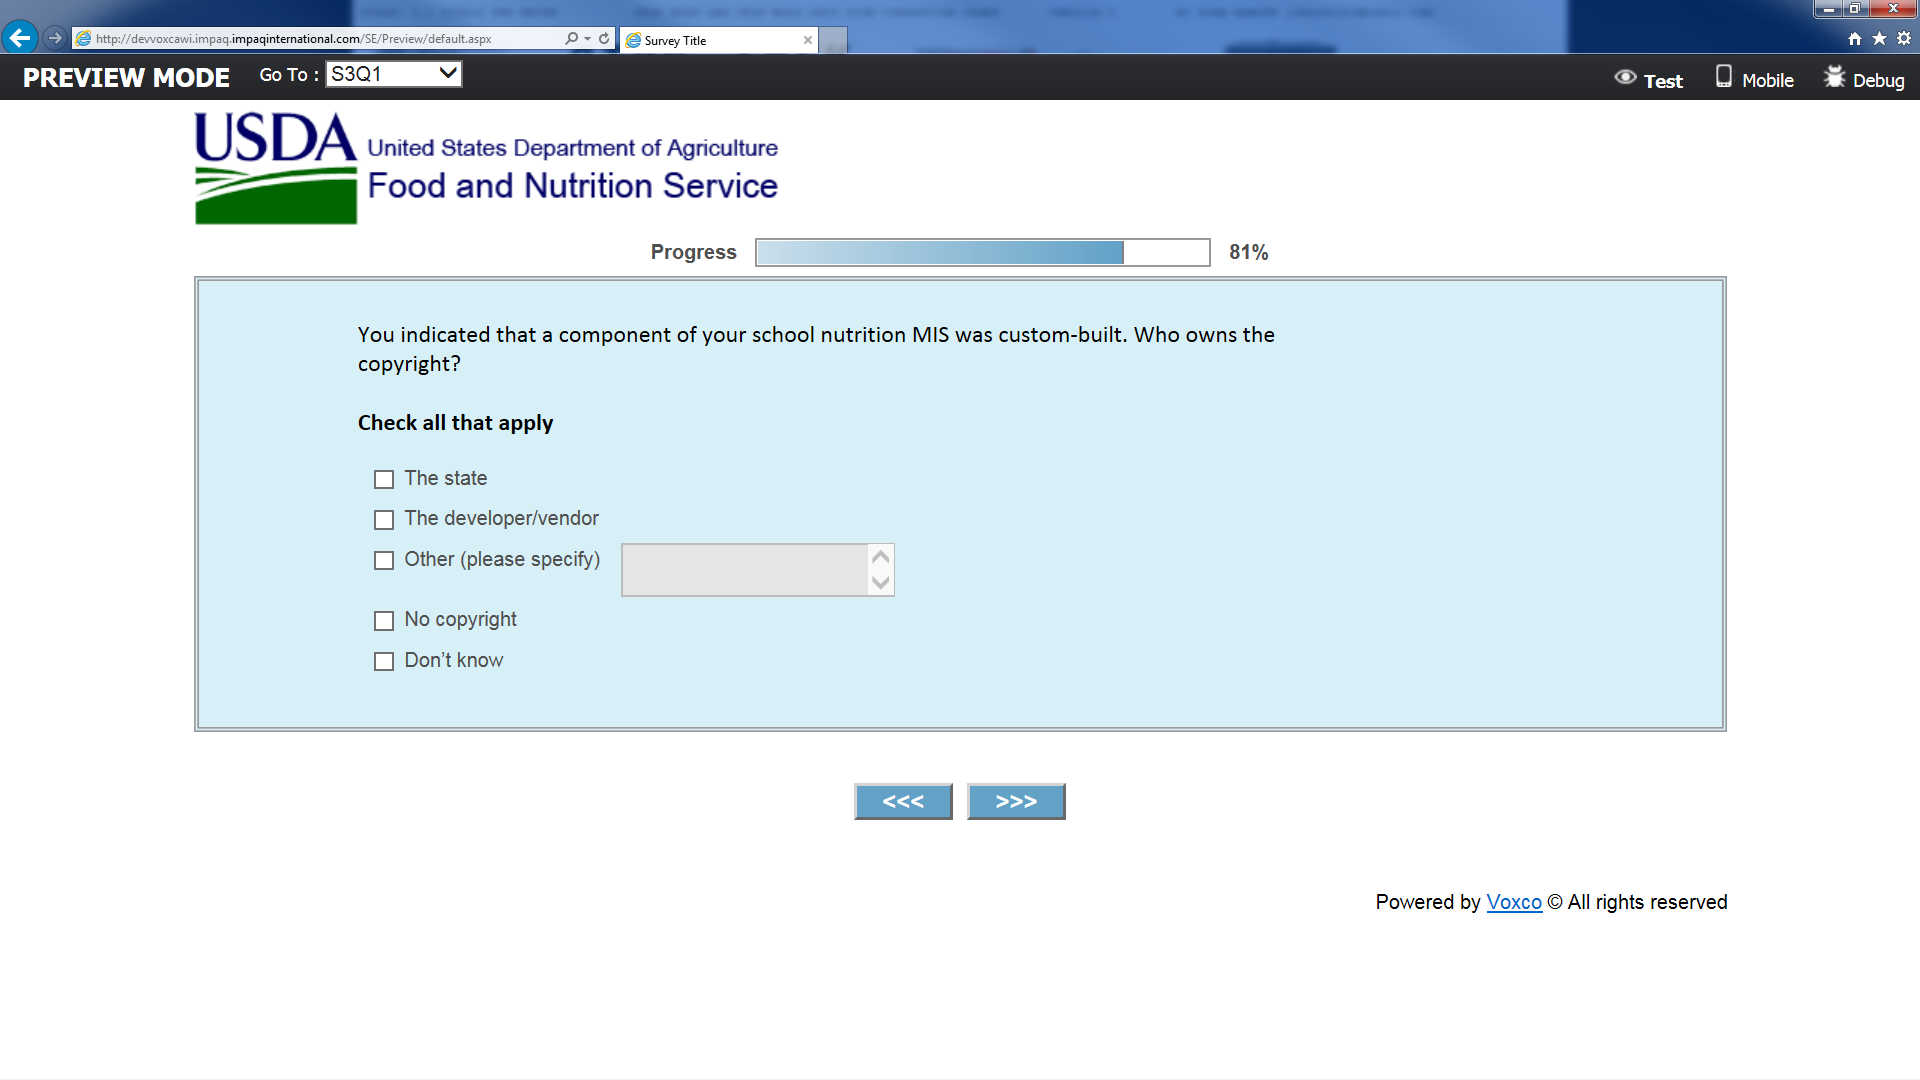
Task: Check "The state" checkbox
Action: pos(384,480)
